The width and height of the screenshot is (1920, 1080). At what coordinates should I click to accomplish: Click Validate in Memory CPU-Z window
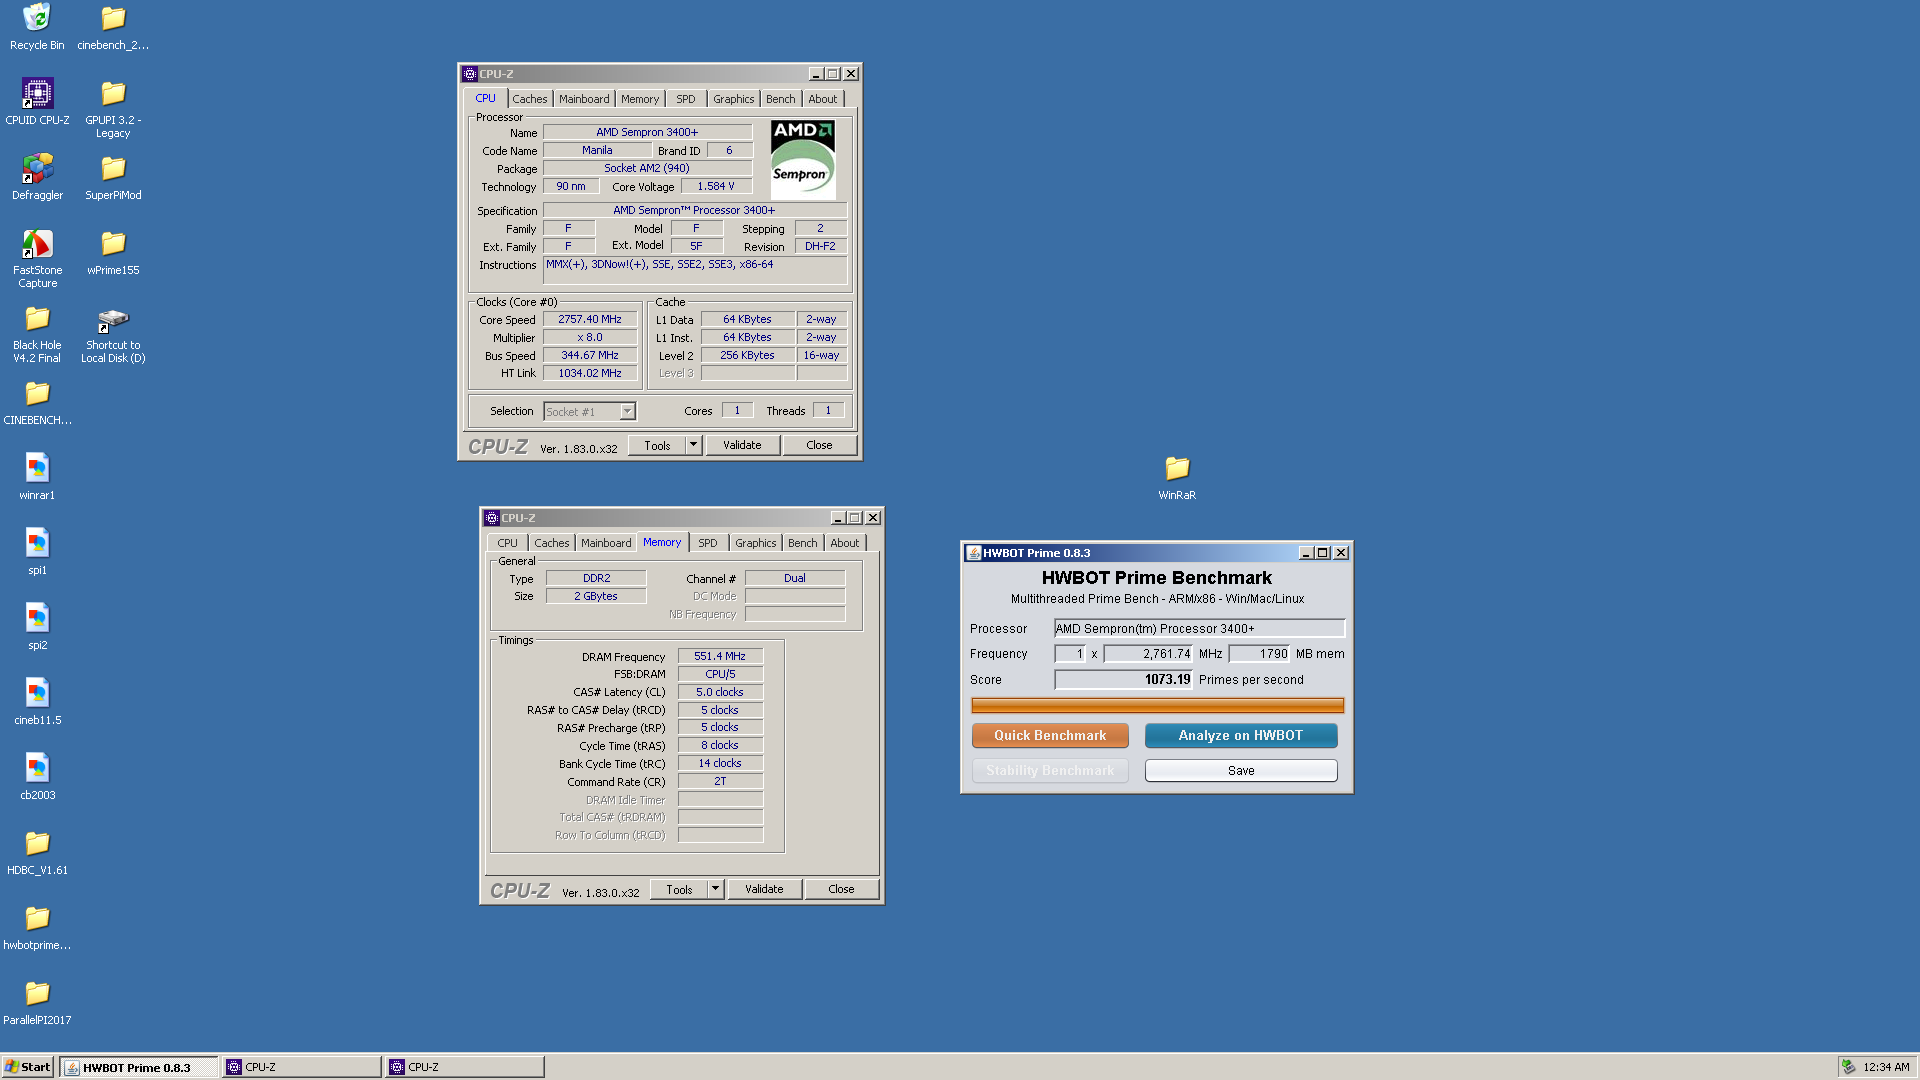pyautogui.click(x=764, y=889)
